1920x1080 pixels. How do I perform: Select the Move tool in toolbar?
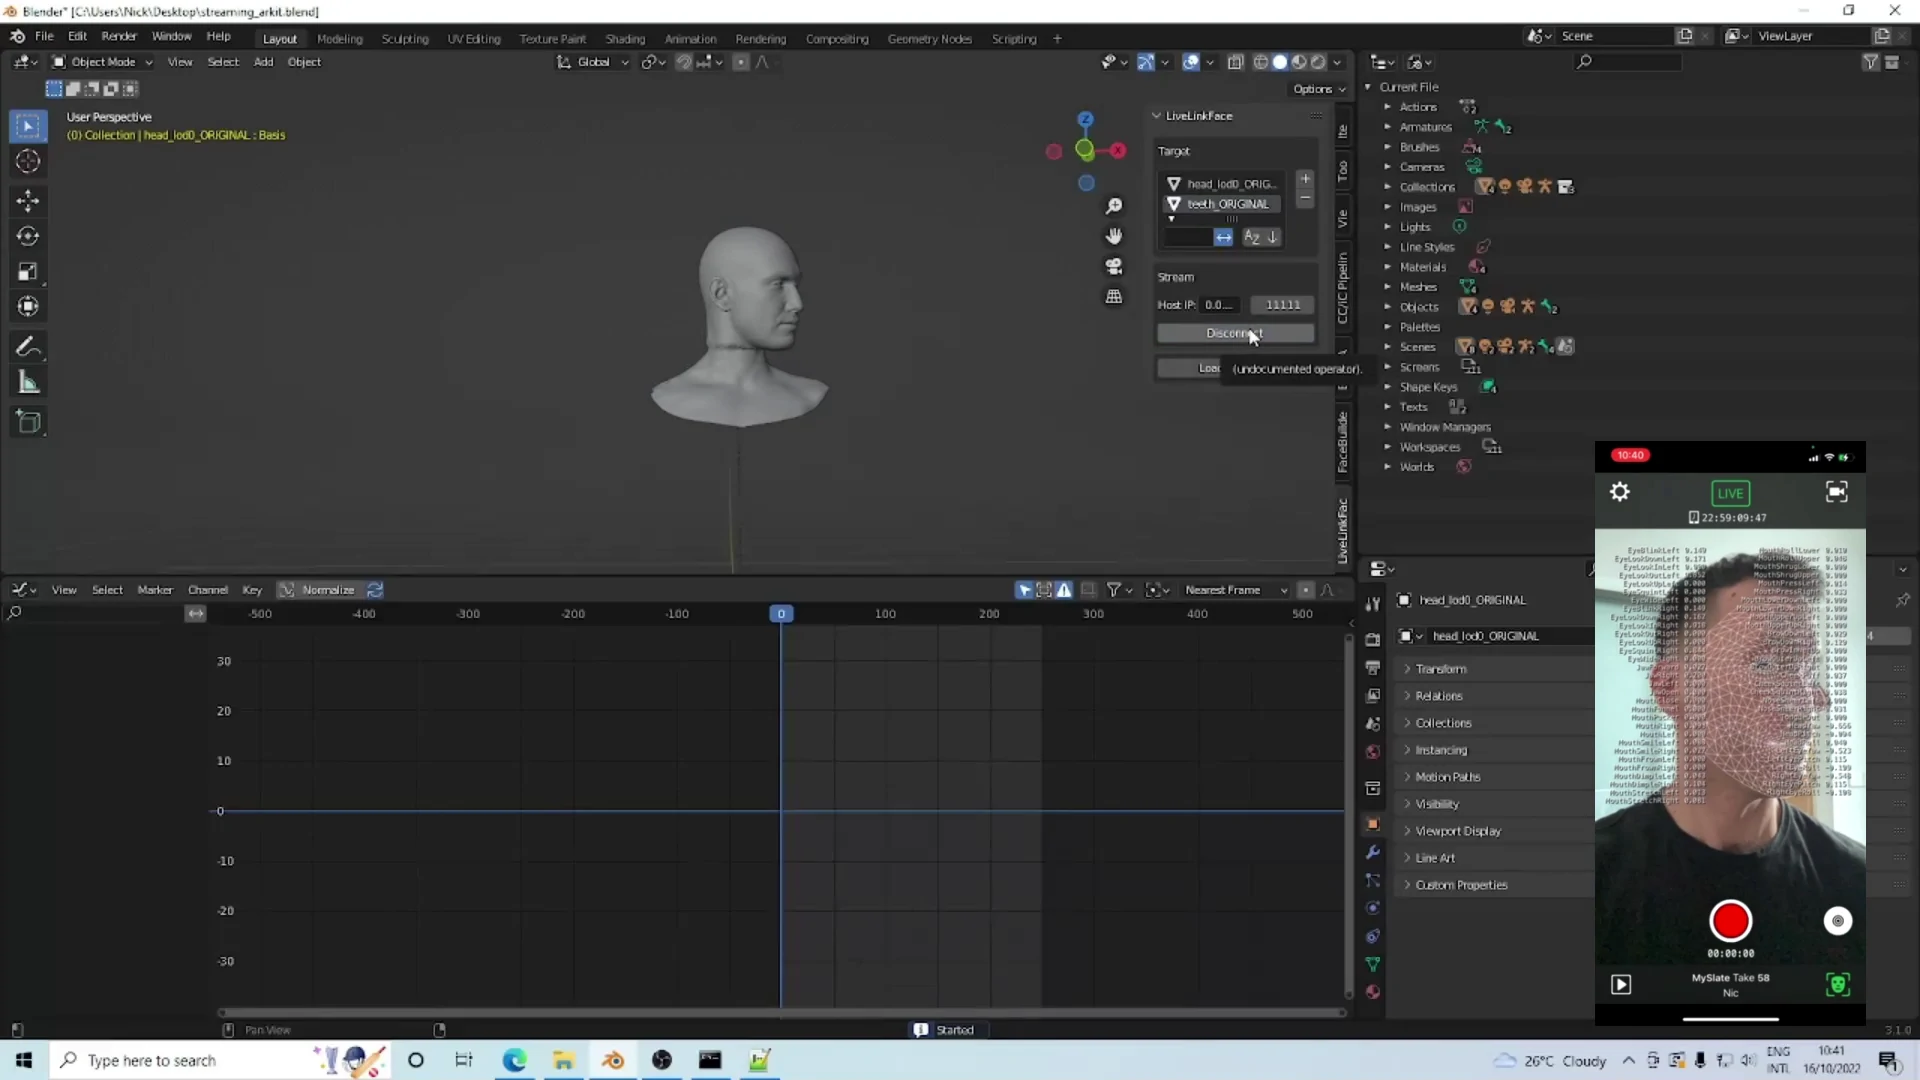pyautogui.click(x=28, y=201)
